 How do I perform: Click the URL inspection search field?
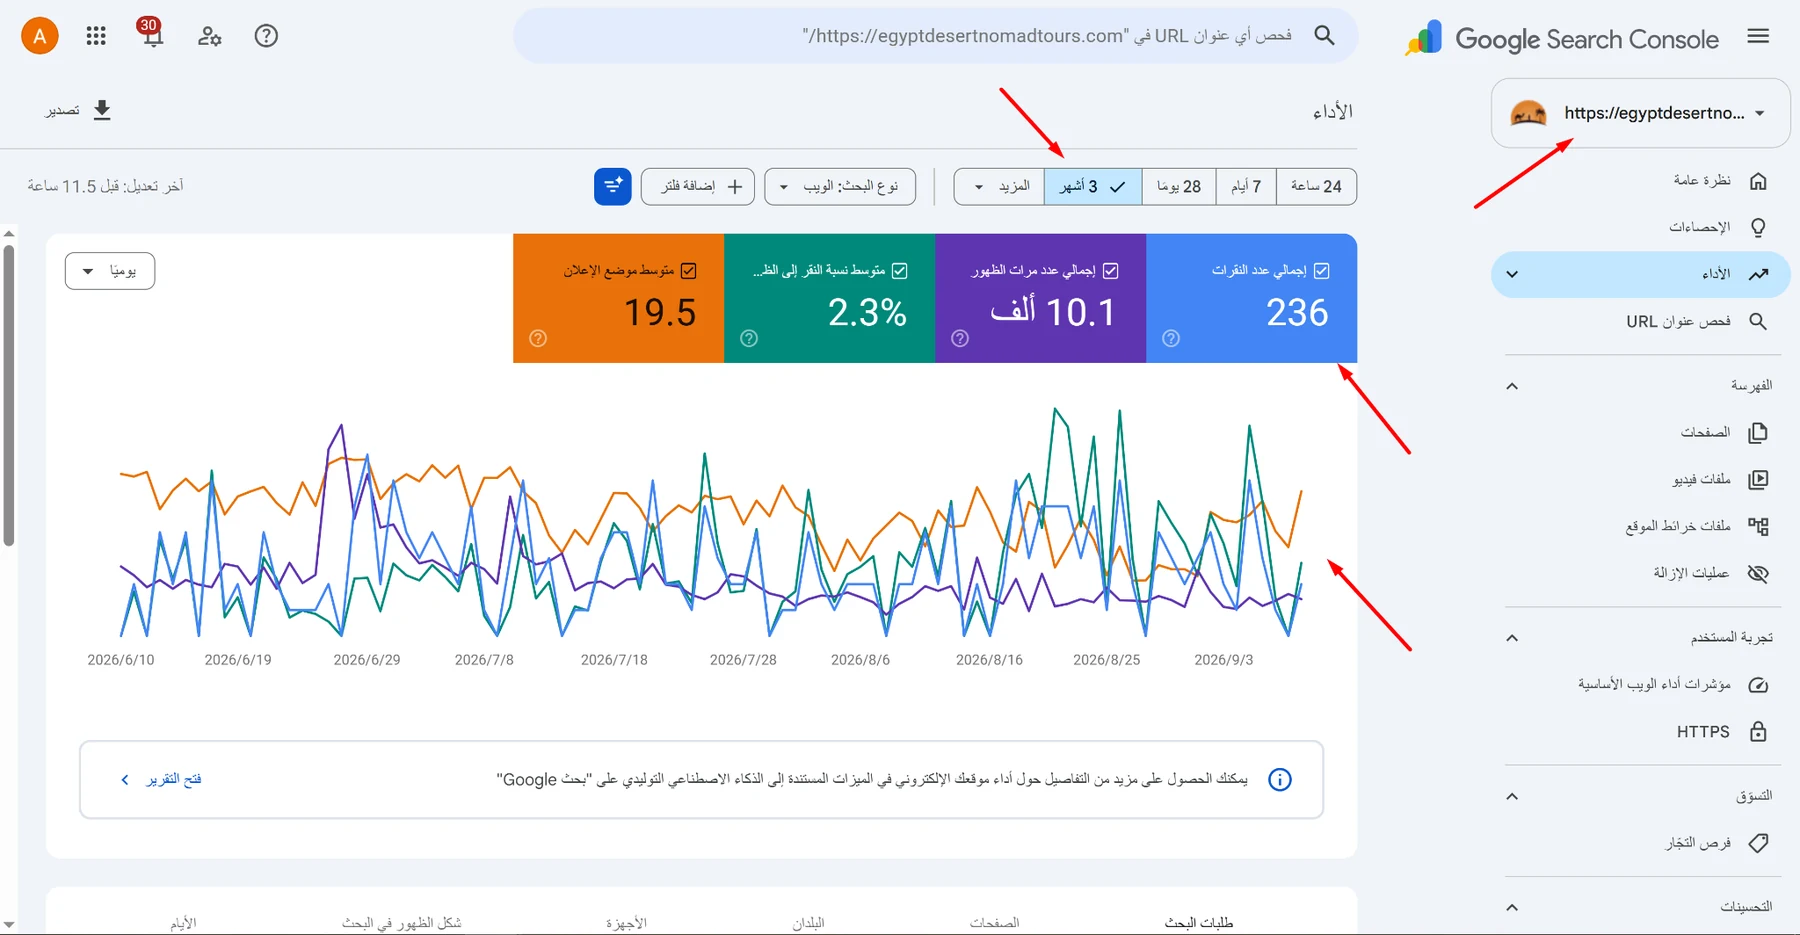[x=936, y=36]
